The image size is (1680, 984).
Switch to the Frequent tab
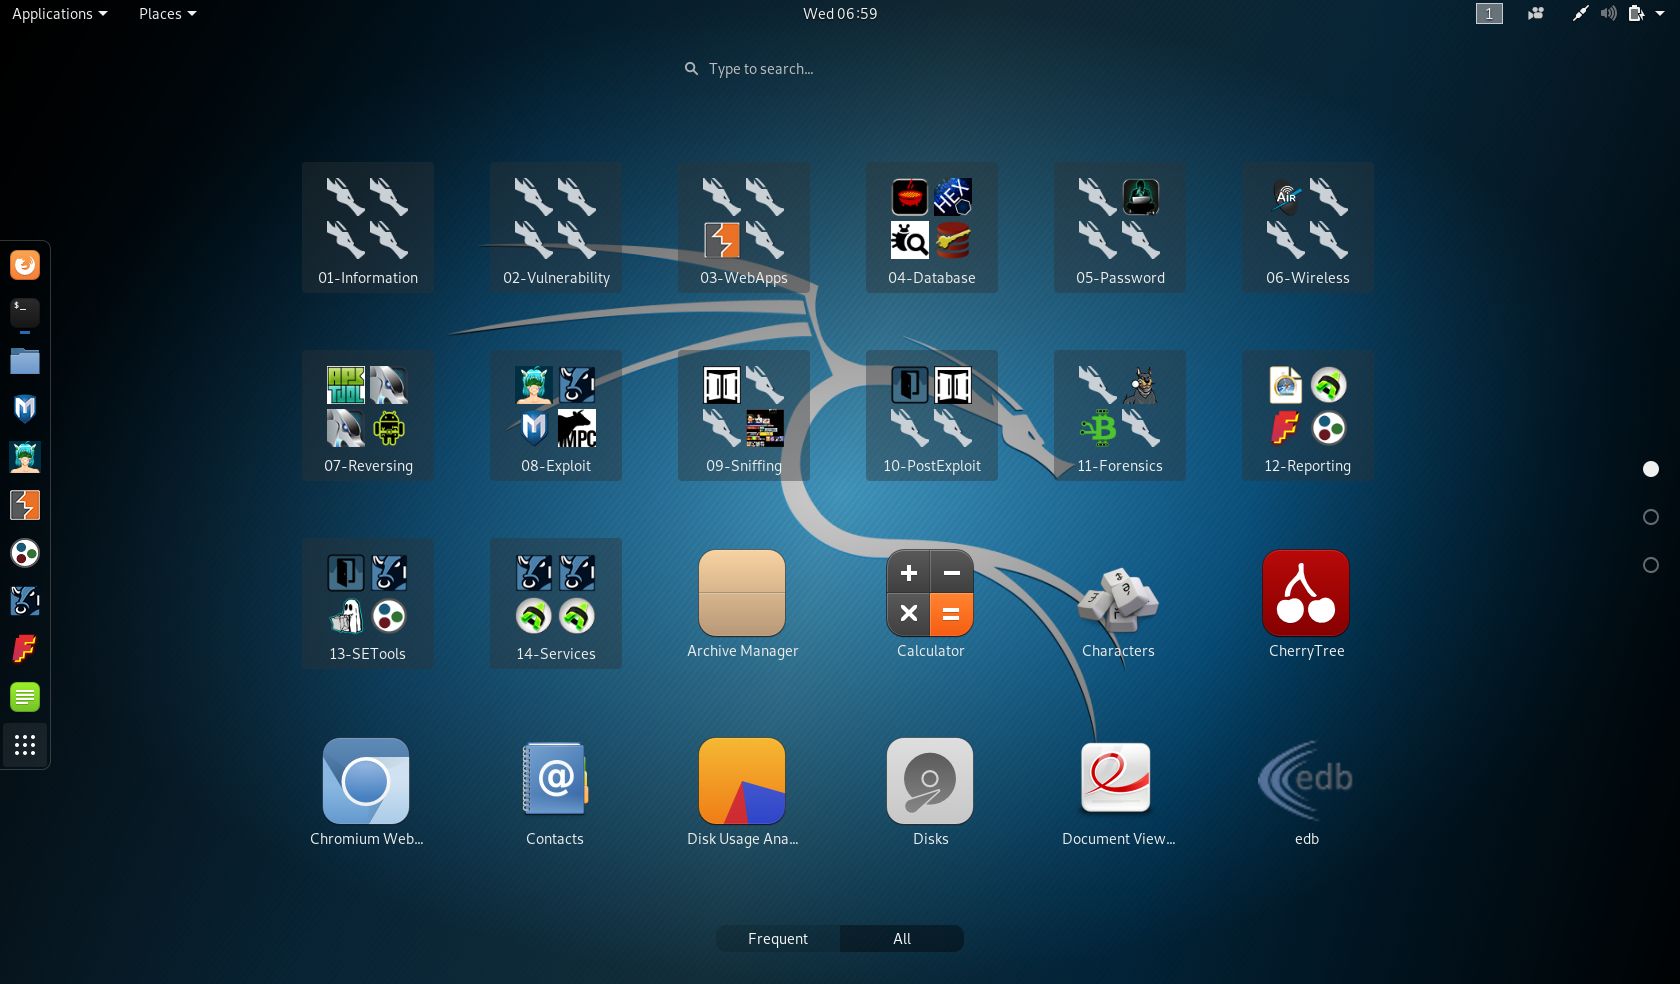tap(778, 939)
